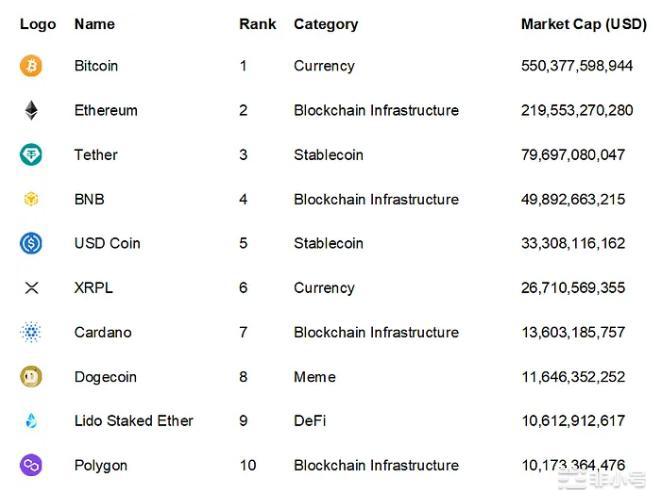The width and height of the screenshot is (654, 498).
Task: Select the Lido Staked Ether name
Action: tap(134, 421)
